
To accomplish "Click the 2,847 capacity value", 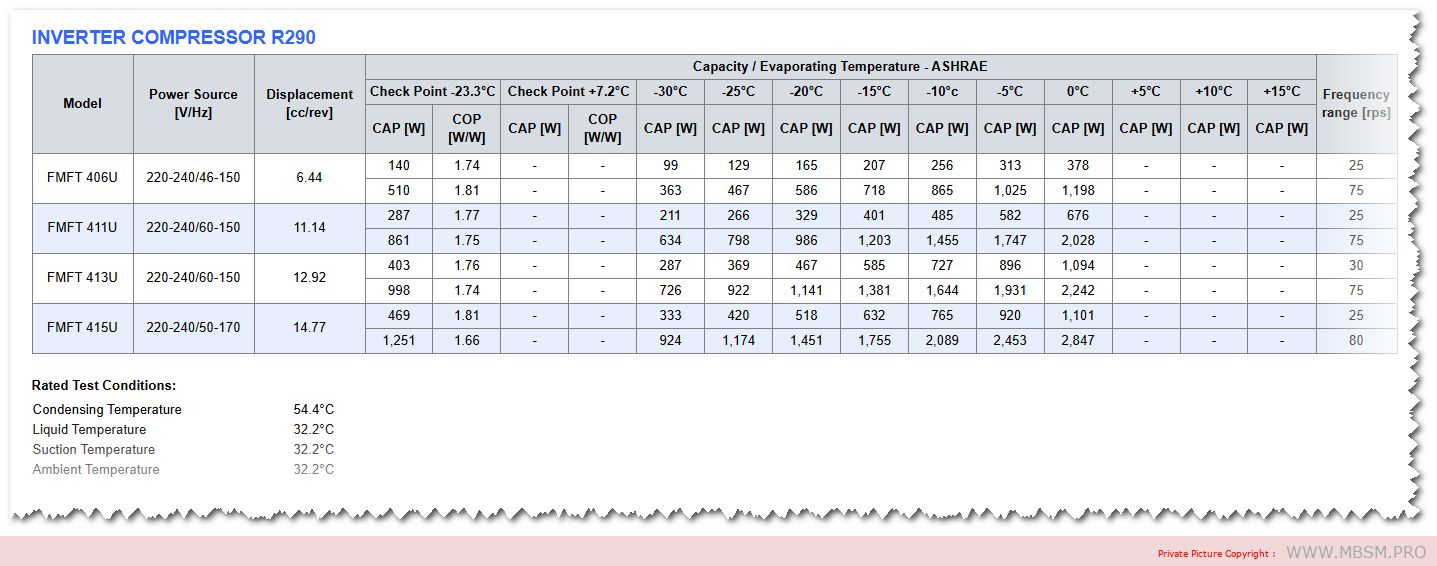I will (x=1077, y=341).
